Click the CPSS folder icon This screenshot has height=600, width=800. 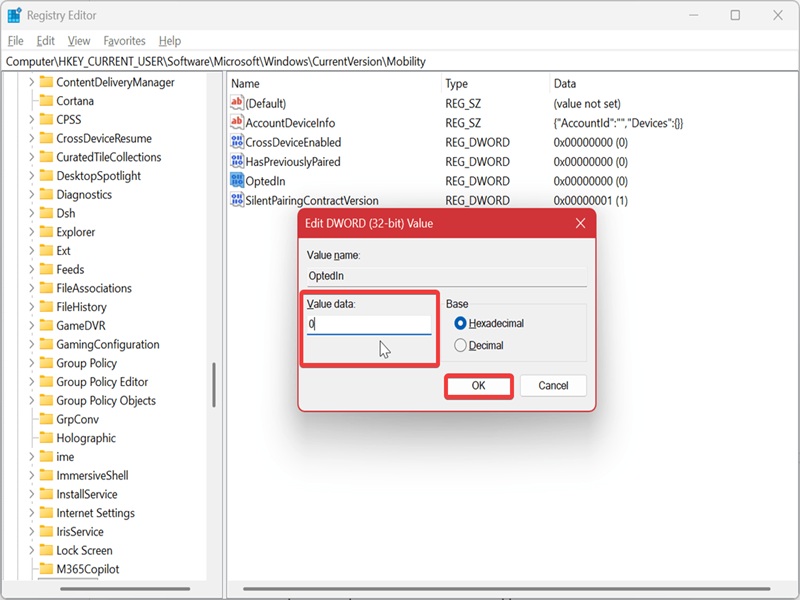tap(46, 119)
